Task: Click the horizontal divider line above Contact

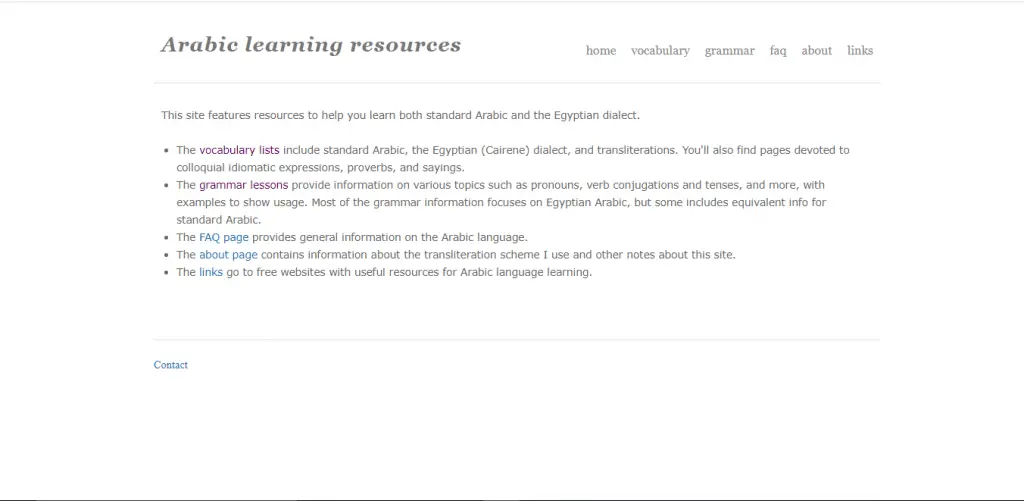Action: point(516,340)
